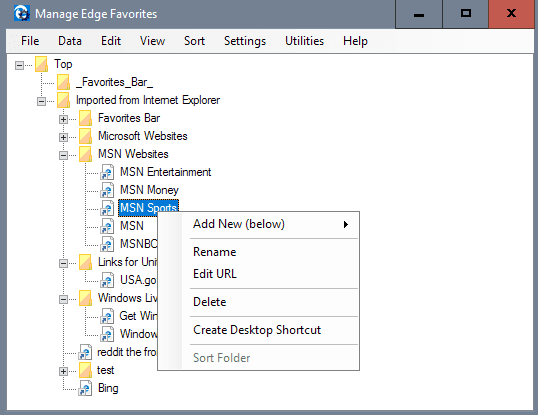This screenshot has height=415, width=538.
Task: Select the Top tree label
Action: (x=63, y=64)
